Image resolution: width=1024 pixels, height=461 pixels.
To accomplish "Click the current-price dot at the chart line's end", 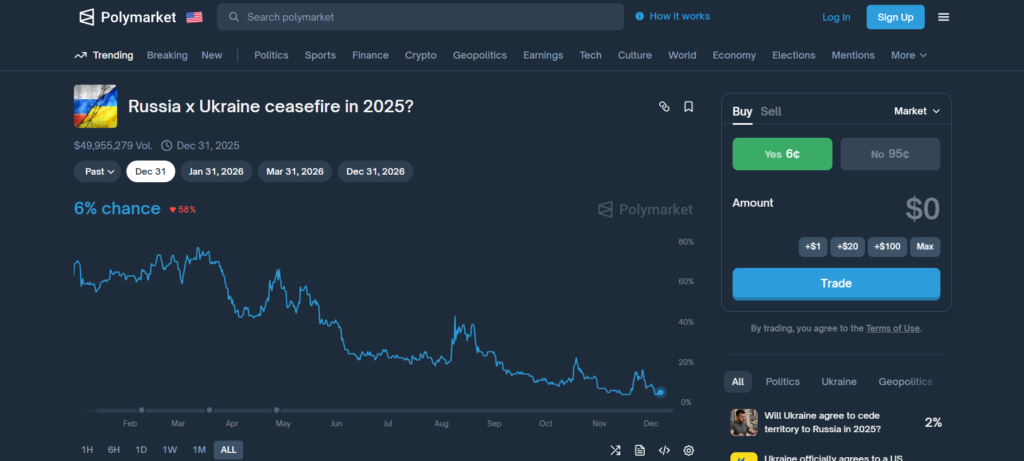I will [x=660, y=392].
